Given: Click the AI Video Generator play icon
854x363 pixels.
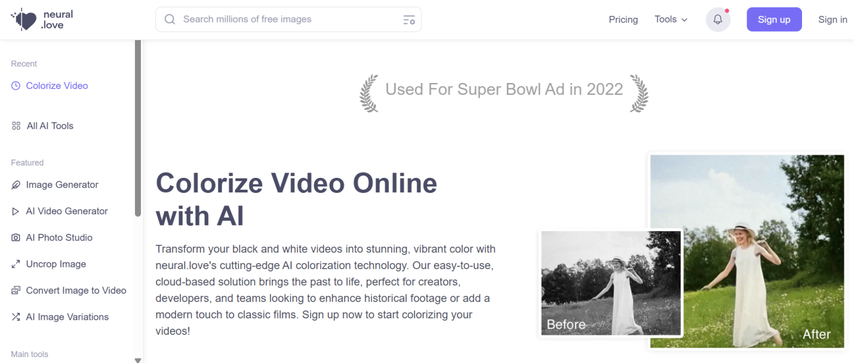Looking at the screenshot, I should click(x=16, y=211).
